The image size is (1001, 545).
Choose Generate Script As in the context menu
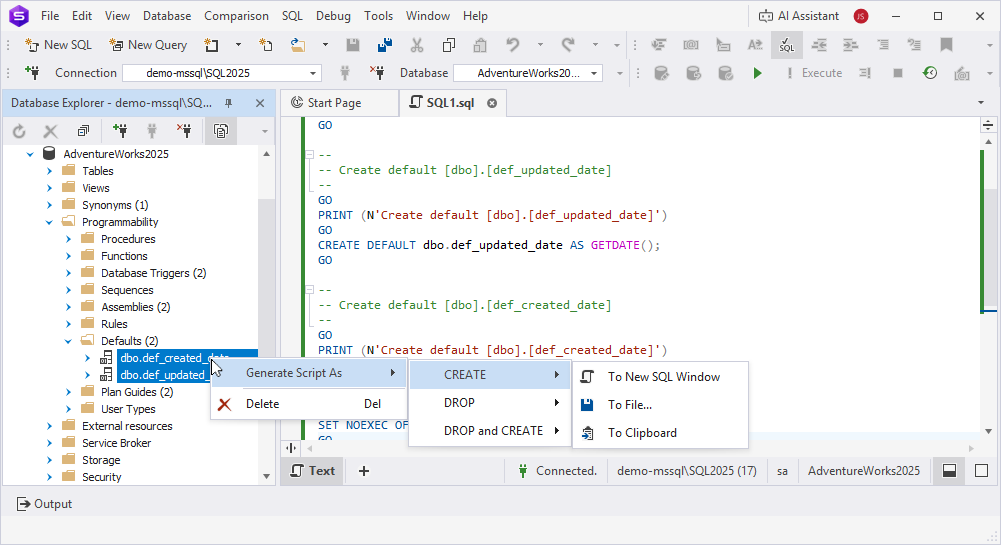pyautogui.click(x=309, y=373)
